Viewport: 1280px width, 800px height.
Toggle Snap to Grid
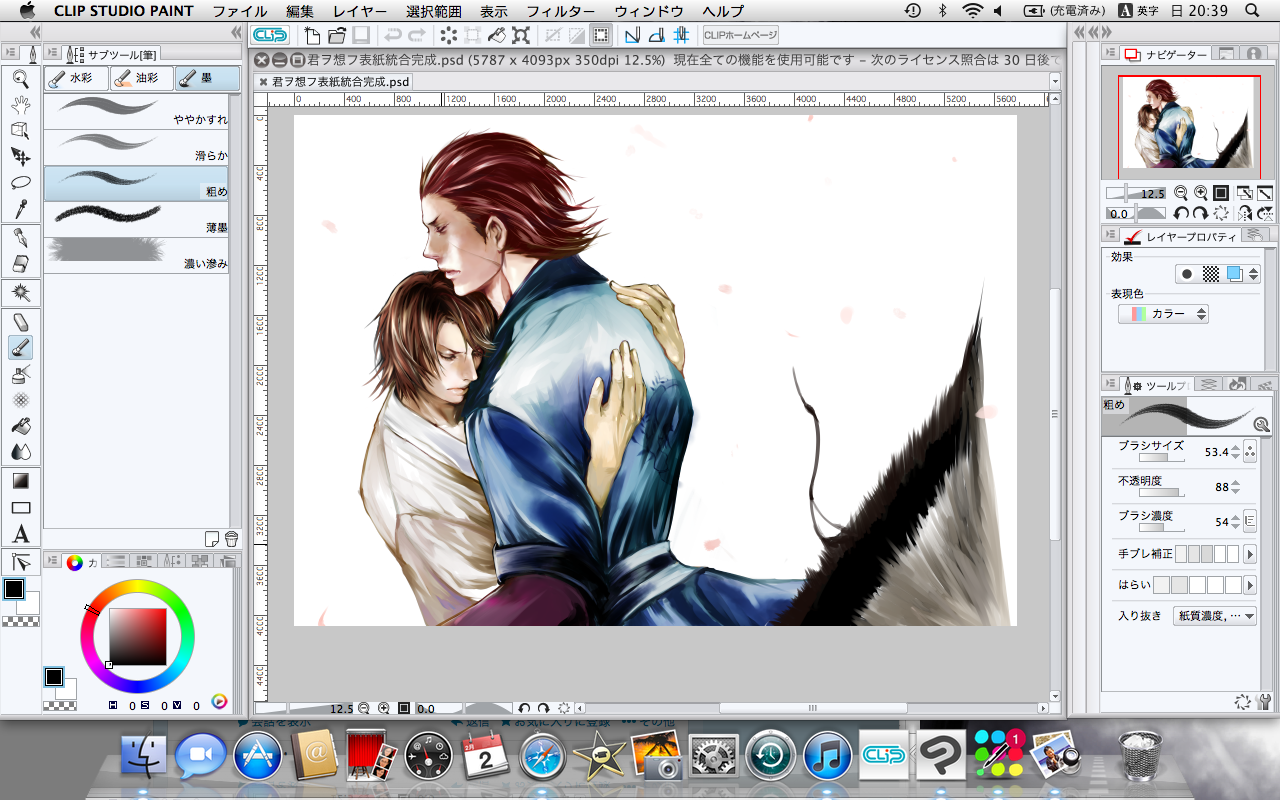(x=681, y=36)
